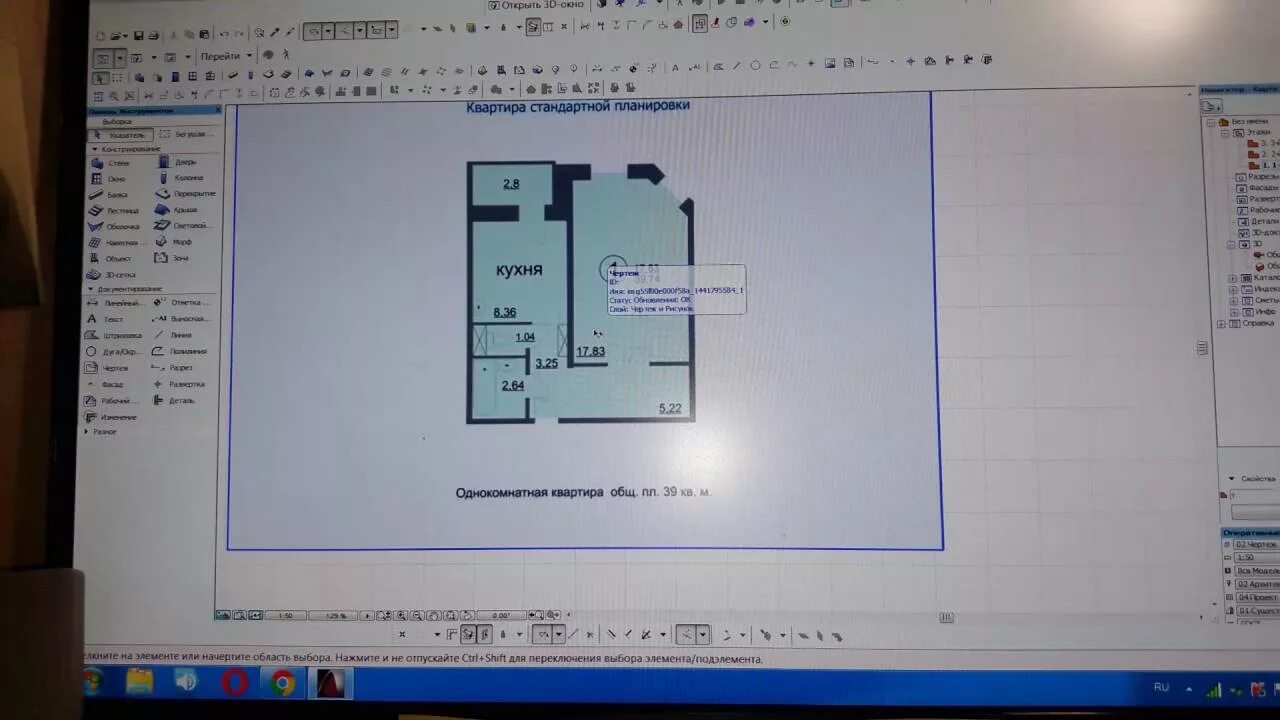Select the Label (Выносная) tool
The image size is (1280, 720).
point(180,318)
